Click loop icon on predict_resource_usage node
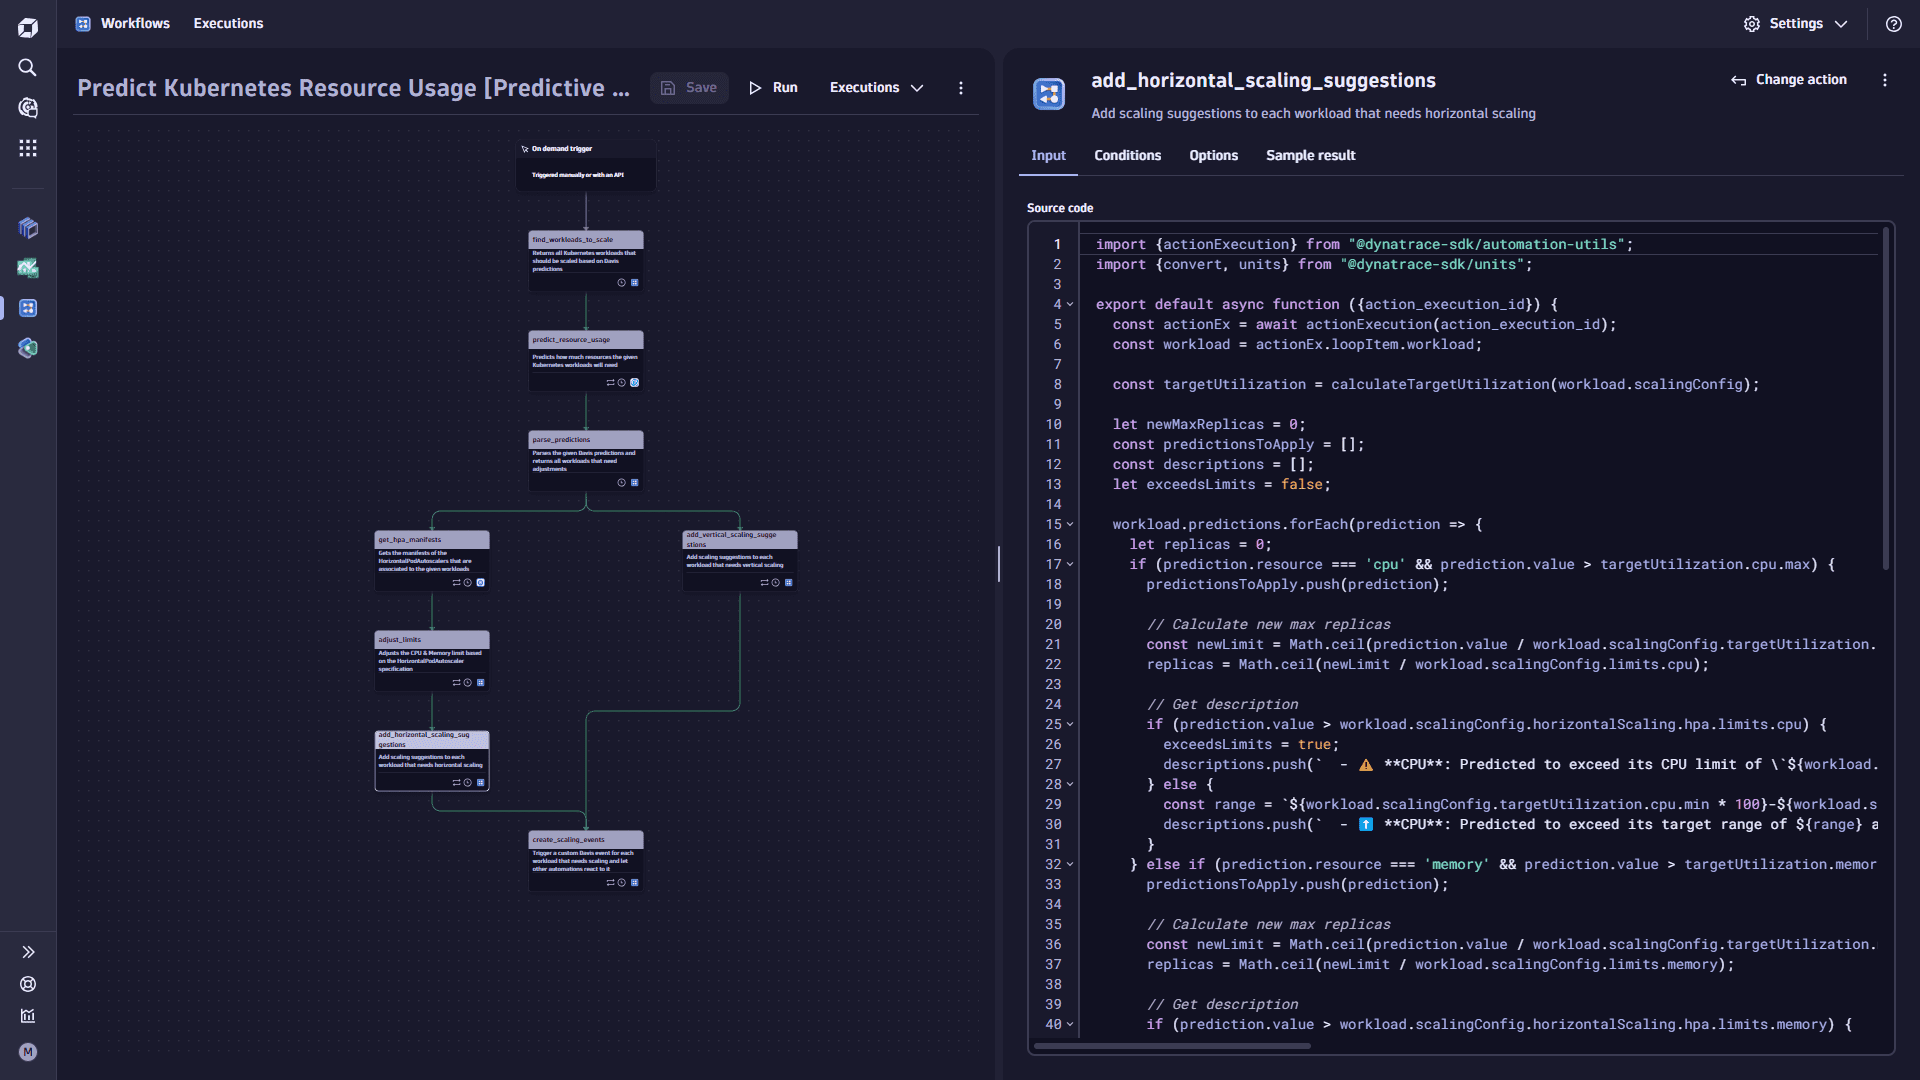1920x1080 pixels. click(x=610, y=383)
